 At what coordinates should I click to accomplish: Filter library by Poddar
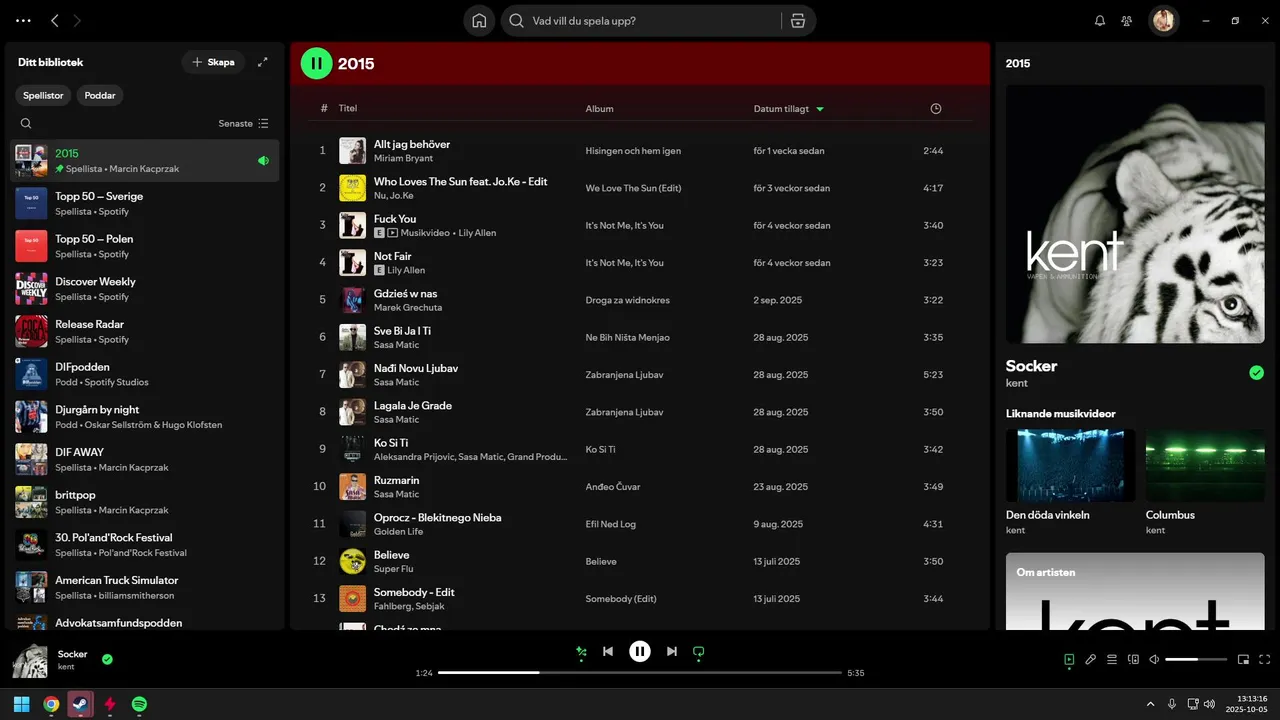click(x=100, y=95)
